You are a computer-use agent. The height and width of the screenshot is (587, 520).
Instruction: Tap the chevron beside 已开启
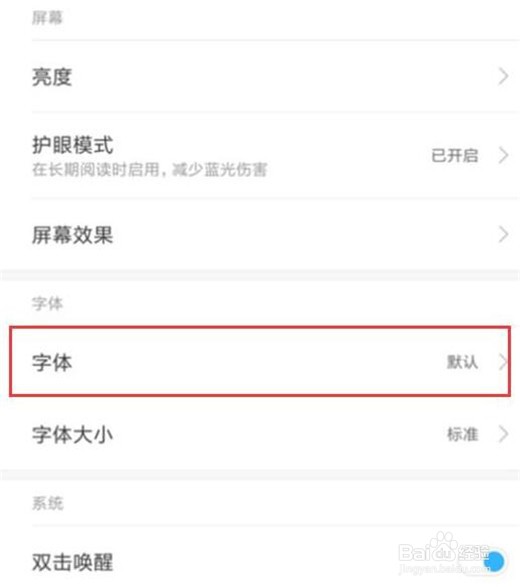(504, 155)
